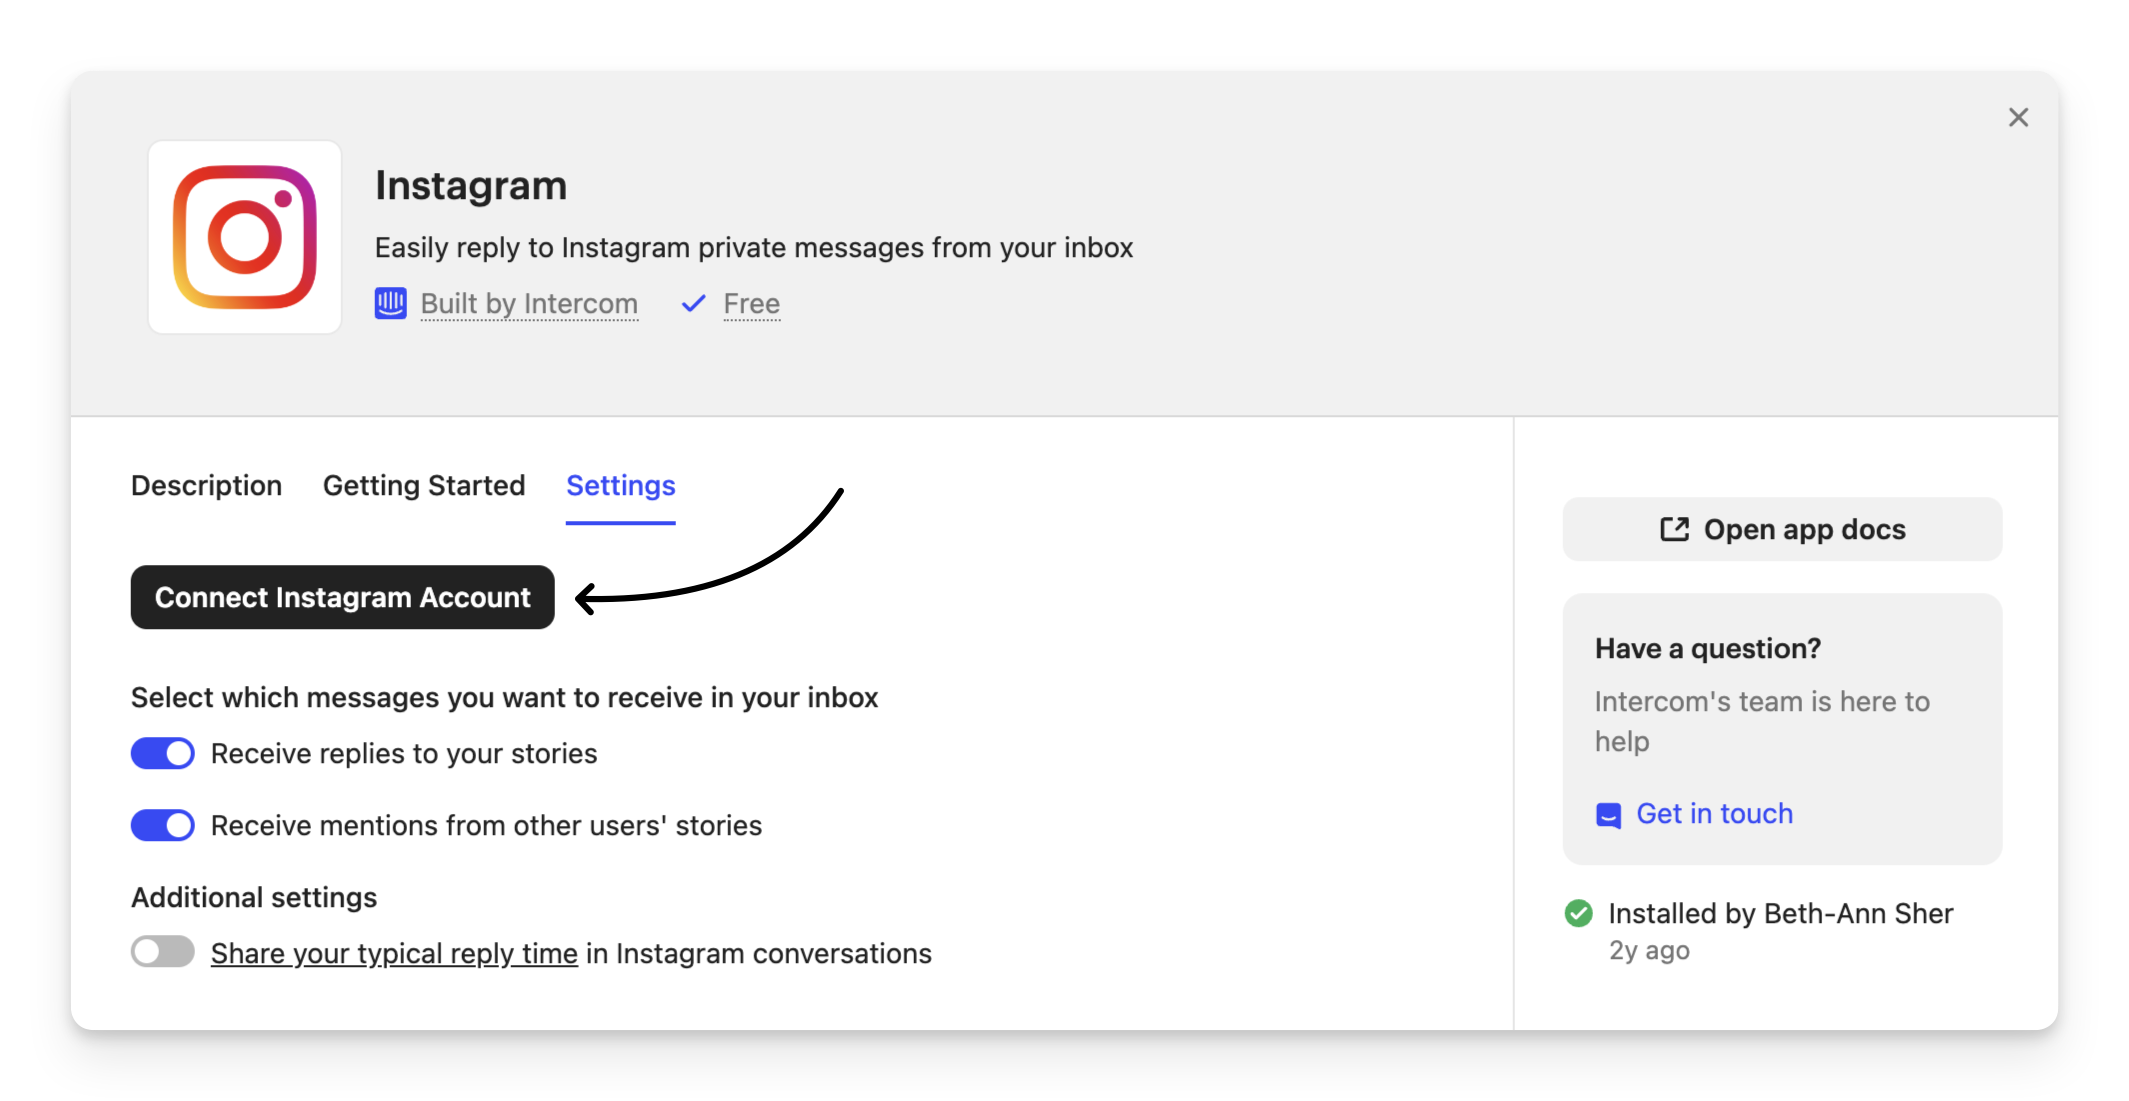This screenshot has height=1101, width=2129.
Task: Disable Receive replies to your stories
Action: tap(163, 753)
